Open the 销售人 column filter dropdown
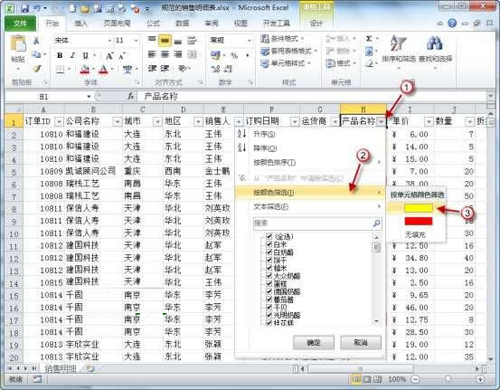The width and height of the screenshot is (500, 390). (x=238, y=122)
